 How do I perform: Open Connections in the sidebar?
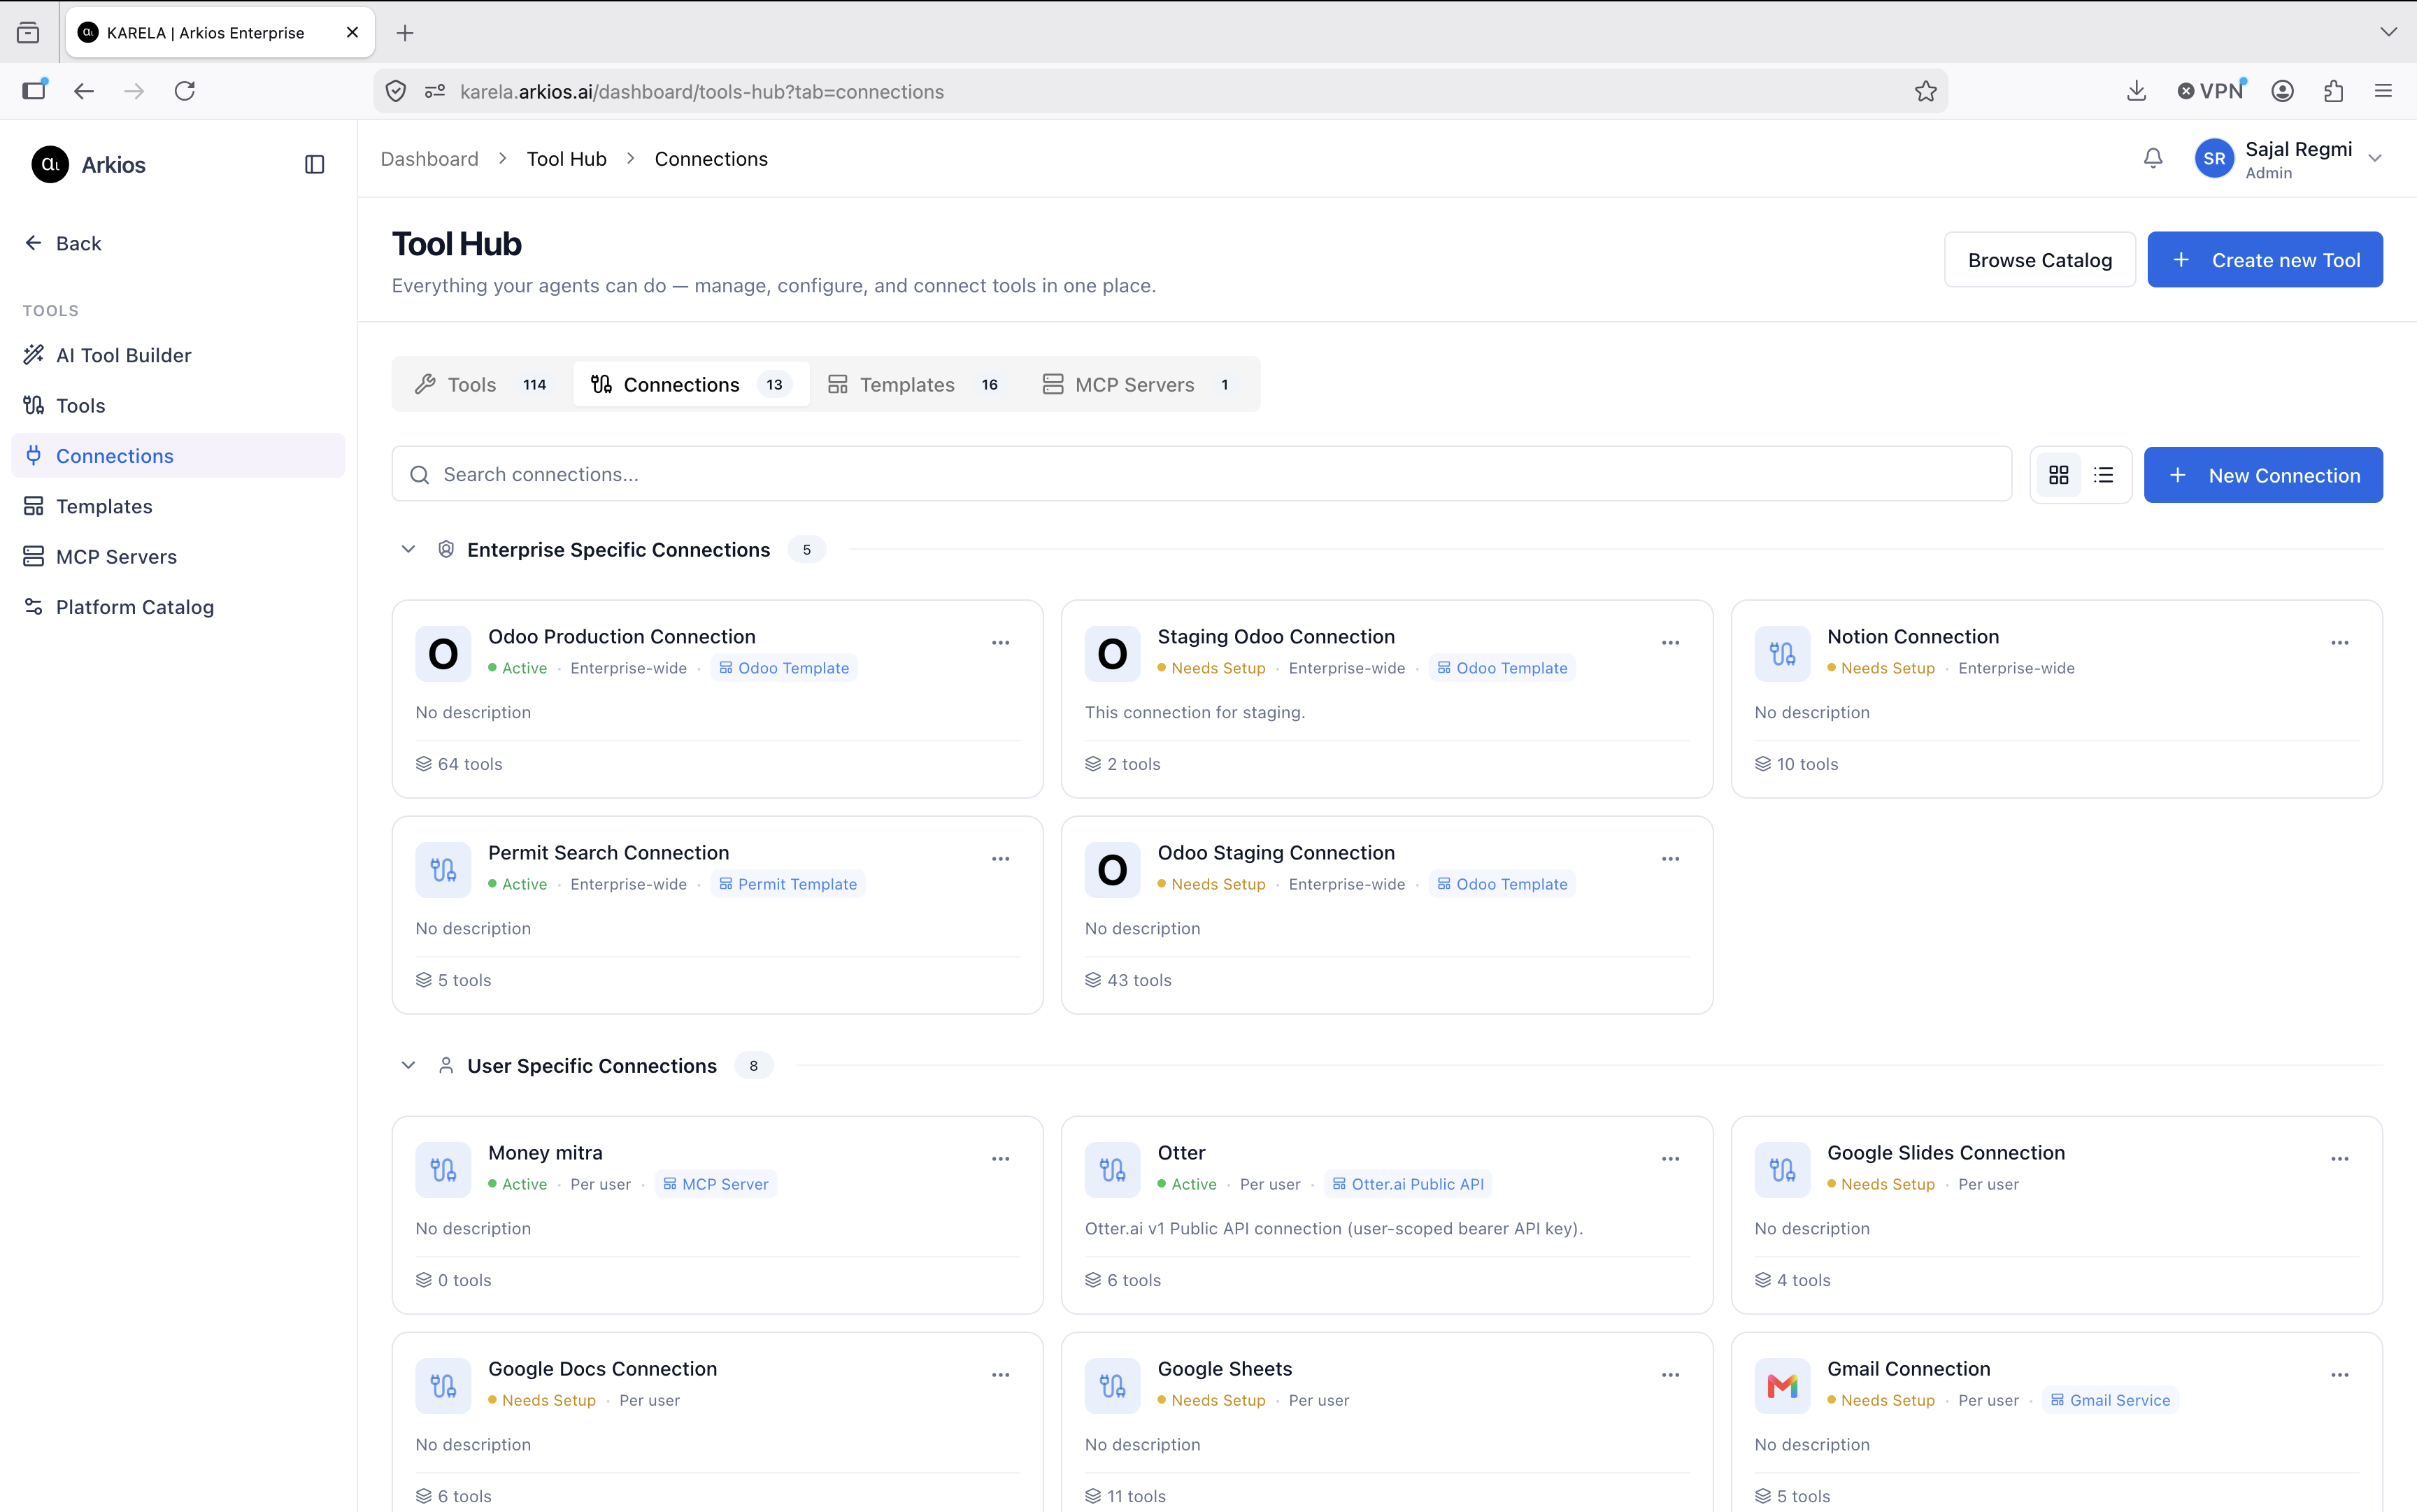[178, 456]
